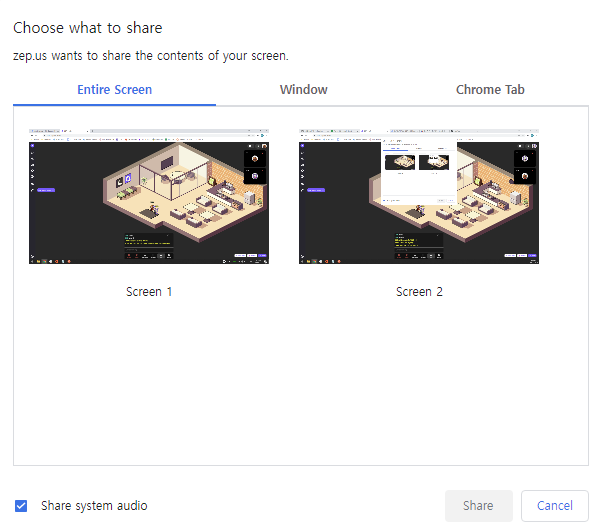Switch to the Entire Screen tab
This screenshot has width=601, height=531.
point(115,90)
